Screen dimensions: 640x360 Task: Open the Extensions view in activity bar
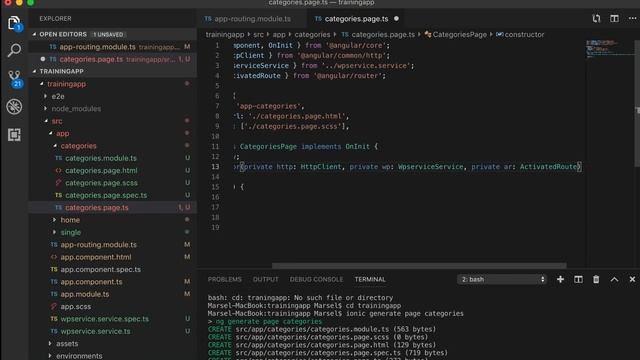14,135
